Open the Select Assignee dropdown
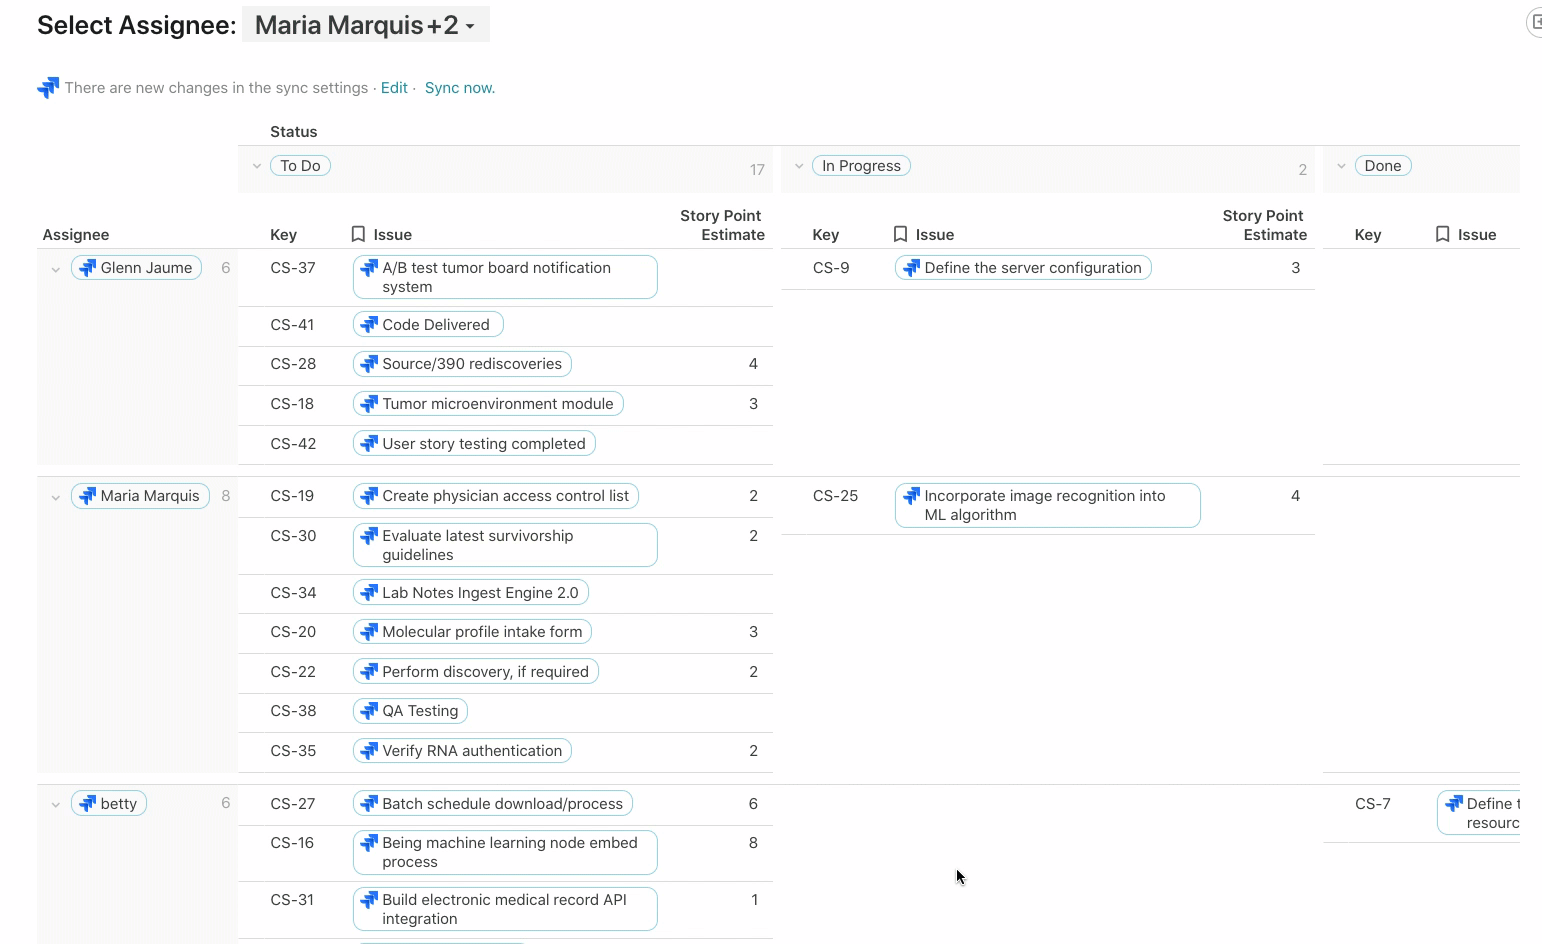The height and width of the screenshot is (944, 1542). [x=365, y=25]
